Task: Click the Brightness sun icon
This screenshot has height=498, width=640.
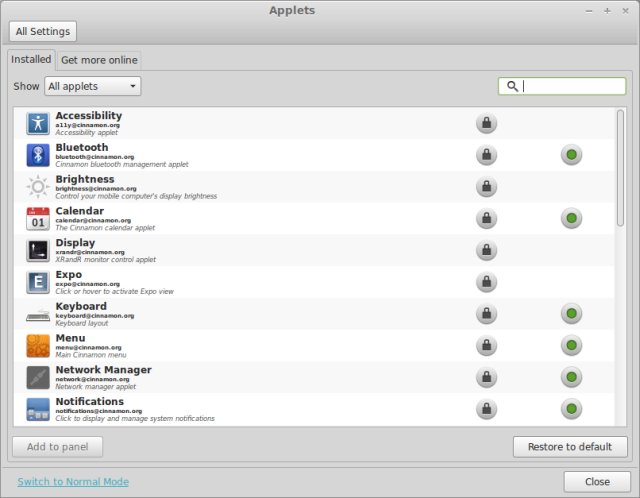Action: 38,187
